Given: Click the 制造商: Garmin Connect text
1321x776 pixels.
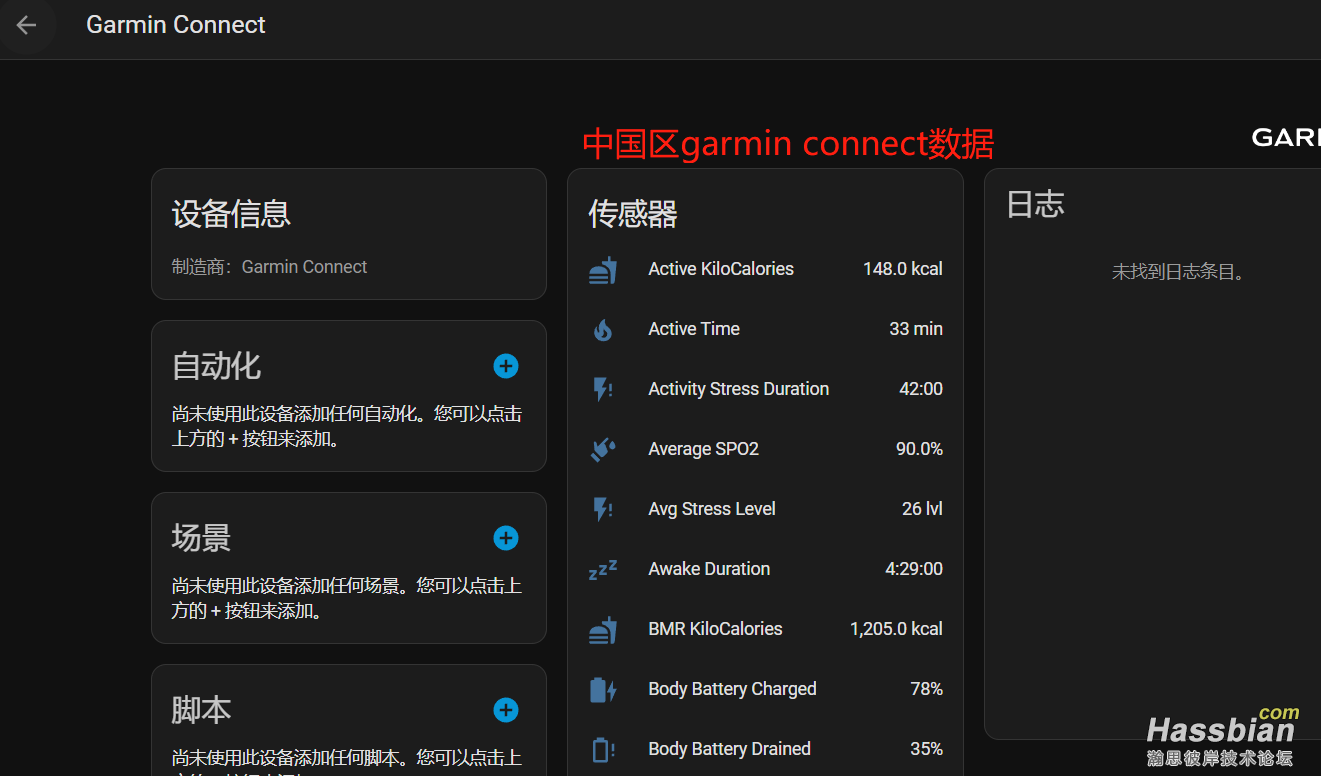Looking at the screenshot, I should (269, 267).
